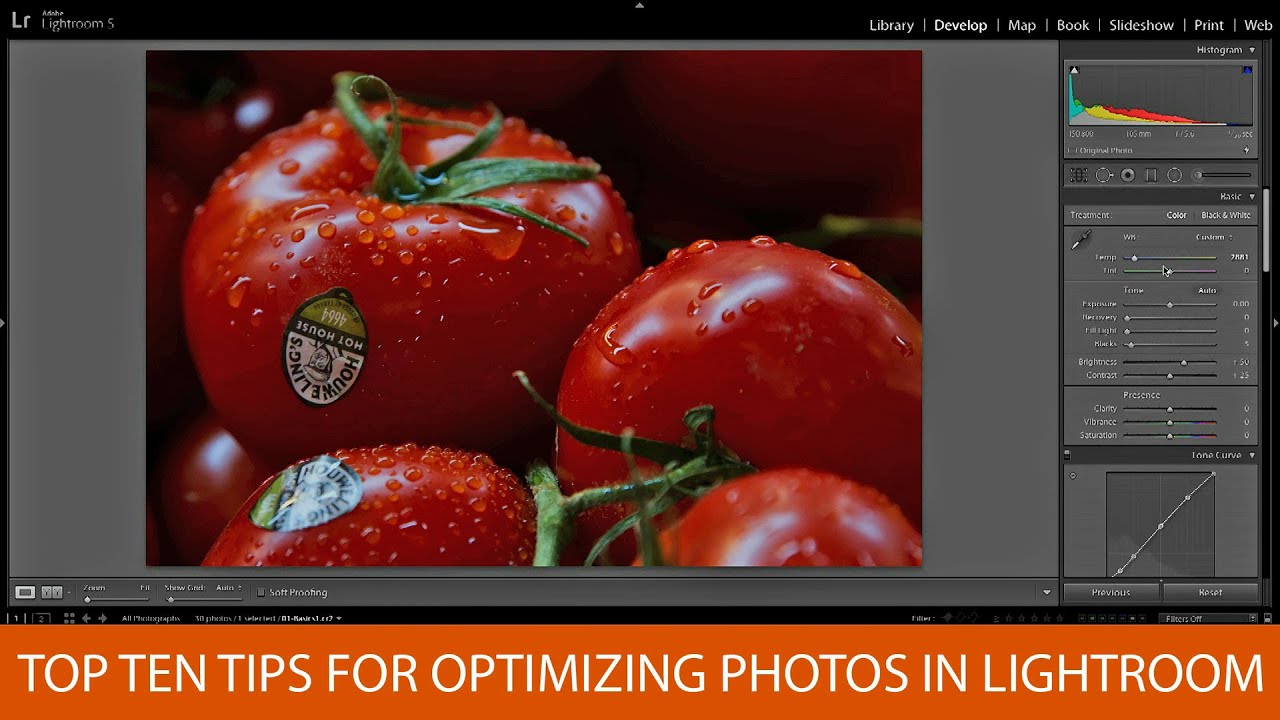
Task: Show the left panel using edge triangle
Action: pos(4,323)
